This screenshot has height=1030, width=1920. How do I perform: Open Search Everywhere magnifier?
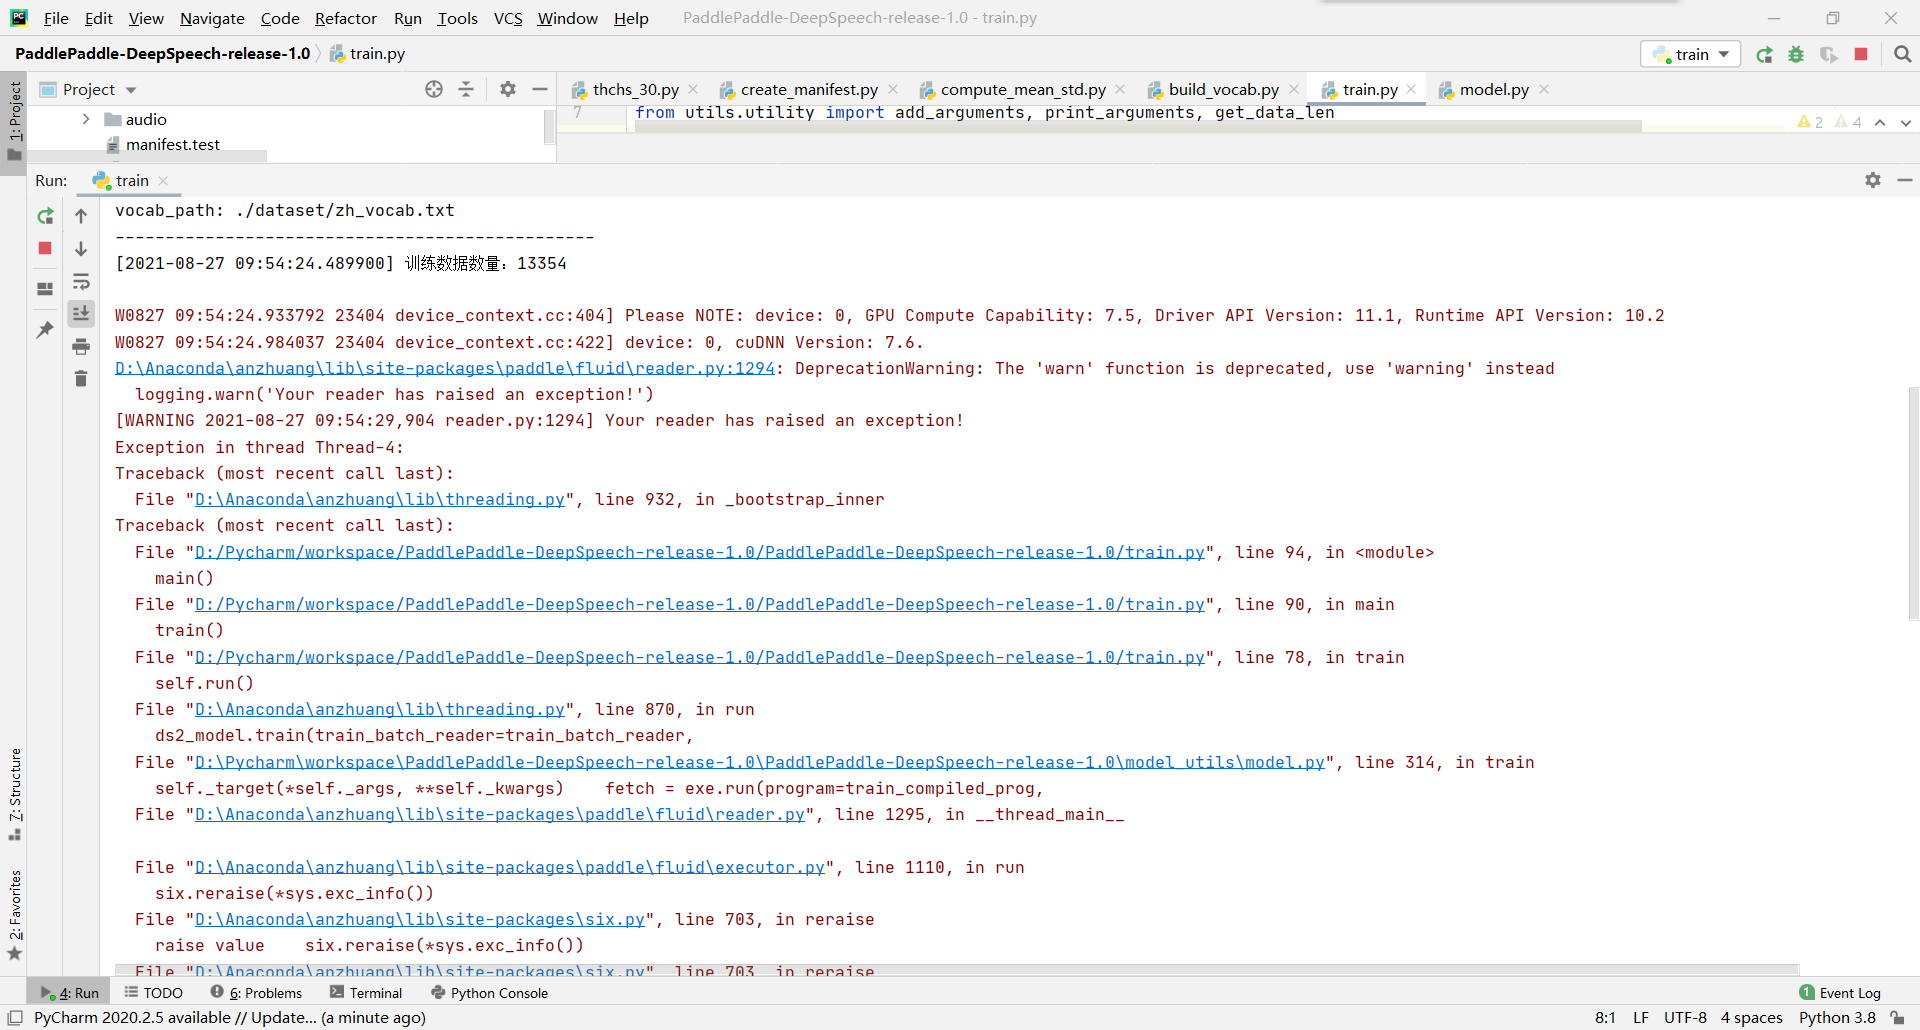[1904, 54]
